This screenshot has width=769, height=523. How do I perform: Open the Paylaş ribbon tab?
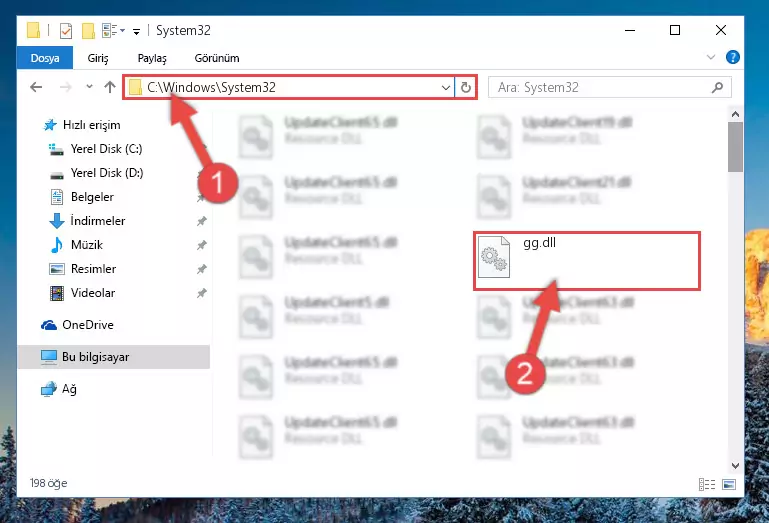tap(152, 58)
